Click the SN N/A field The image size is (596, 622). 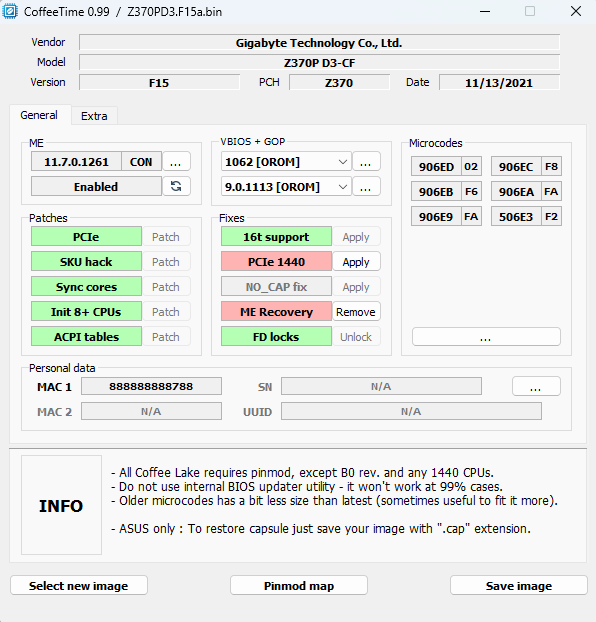(x=381, y=386)
